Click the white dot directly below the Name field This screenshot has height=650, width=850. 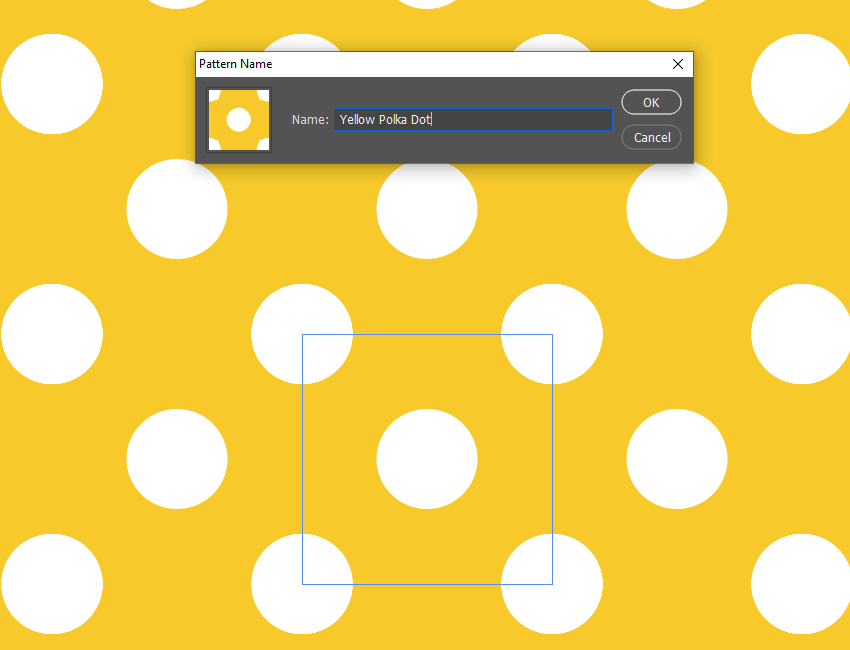[427, 210]
